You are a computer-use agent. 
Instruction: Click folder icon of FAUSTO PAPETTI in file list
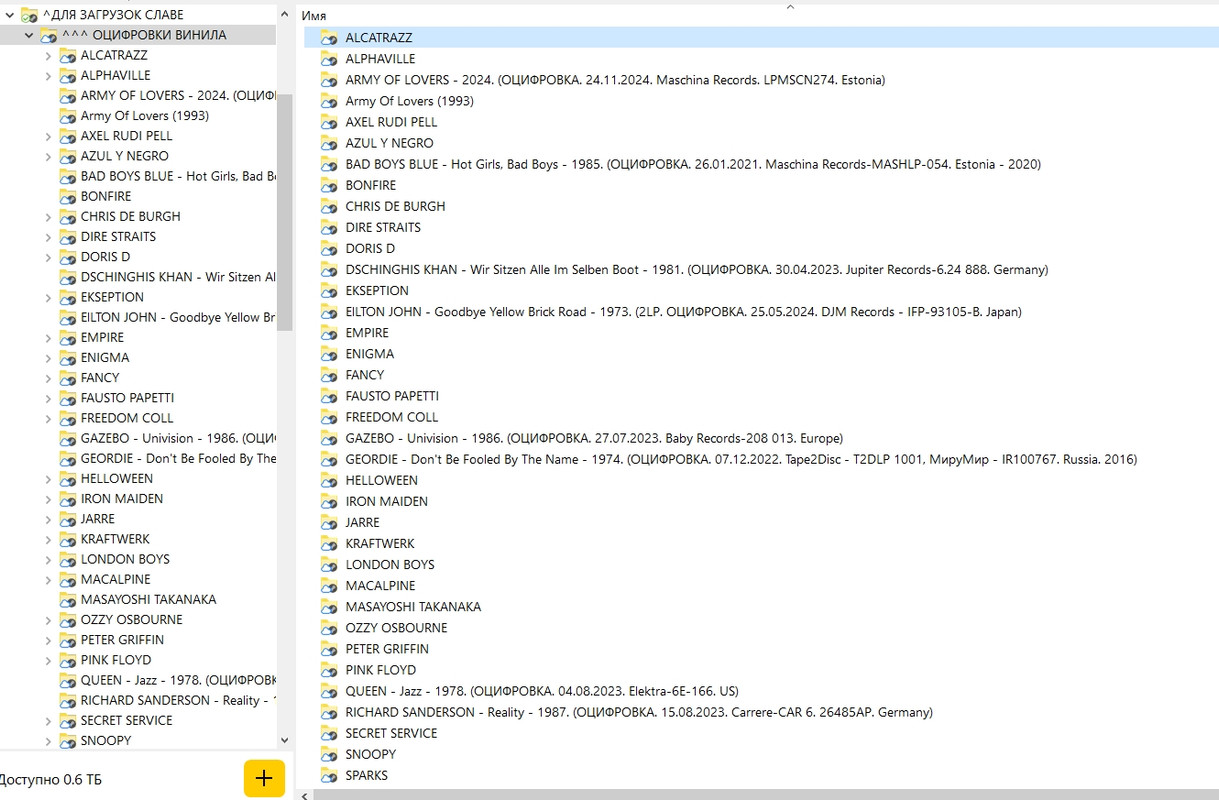click(x=329, y=396)
